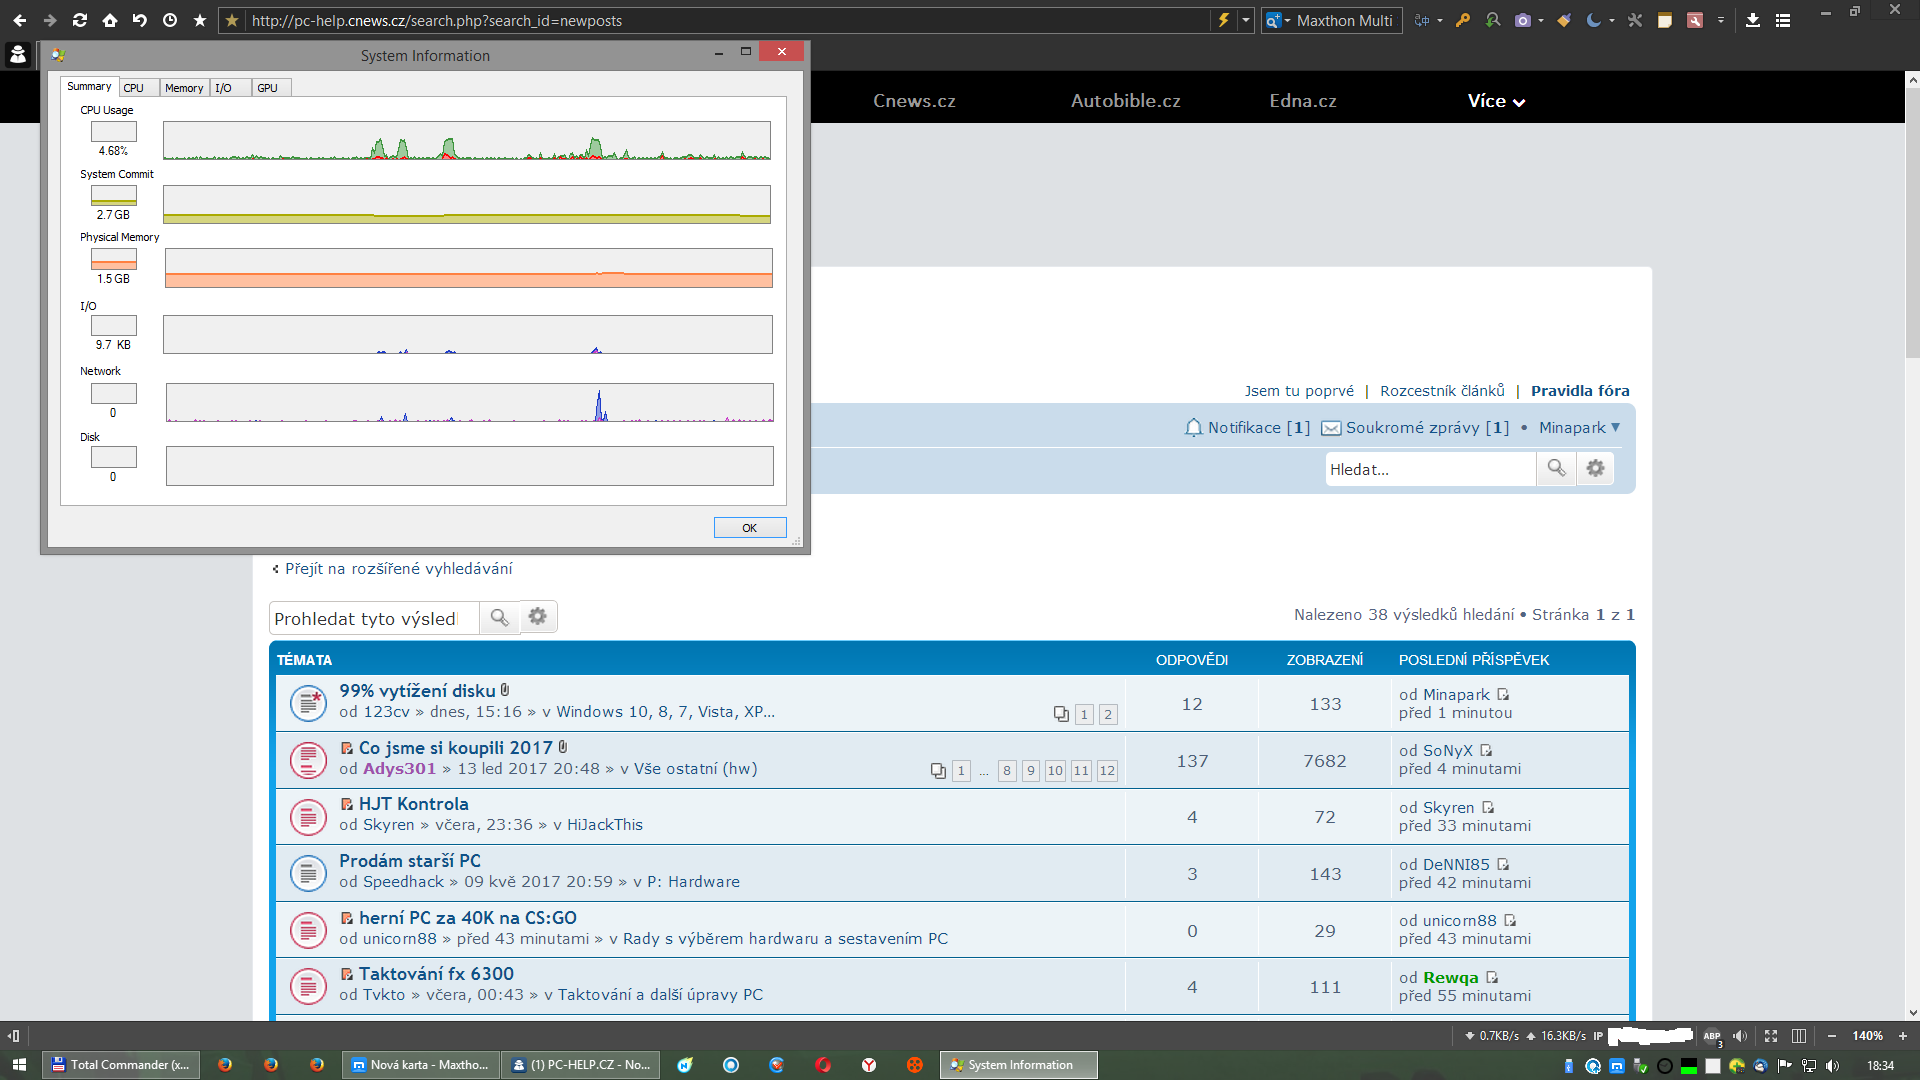This screenshot has height=1080, width=1920.
Task: Increase page zoom with plus button
Action: [1903, 1037]
